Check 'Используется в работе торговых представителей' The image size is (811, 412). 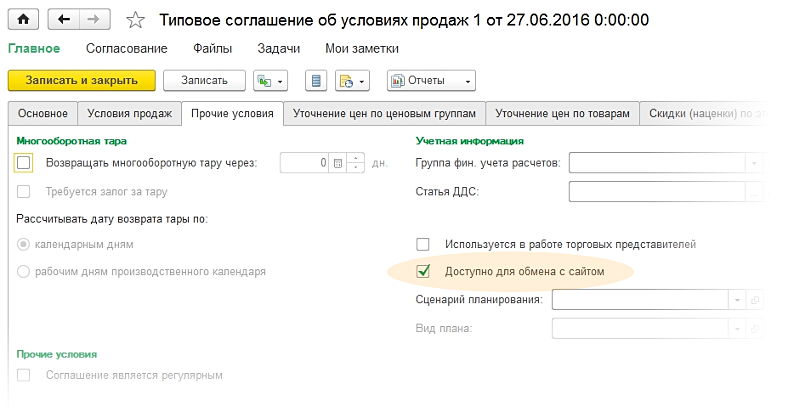coord(423,244)
